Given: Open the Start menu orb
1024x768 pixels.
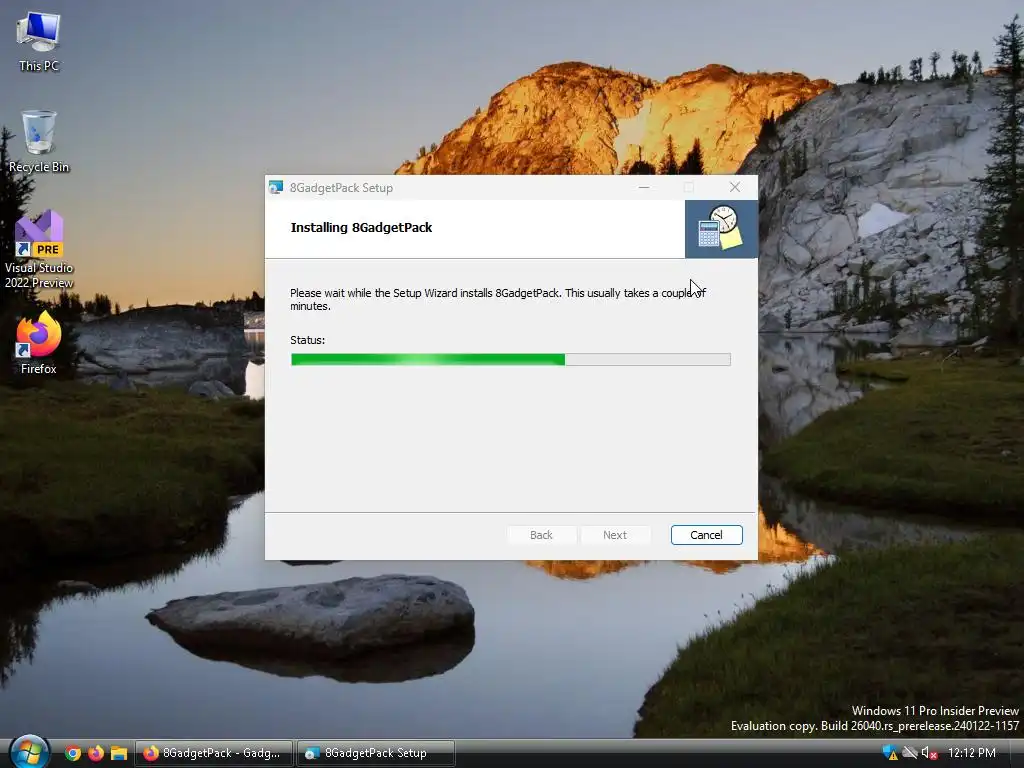Looking at the screenshot, I should [30, 752].
